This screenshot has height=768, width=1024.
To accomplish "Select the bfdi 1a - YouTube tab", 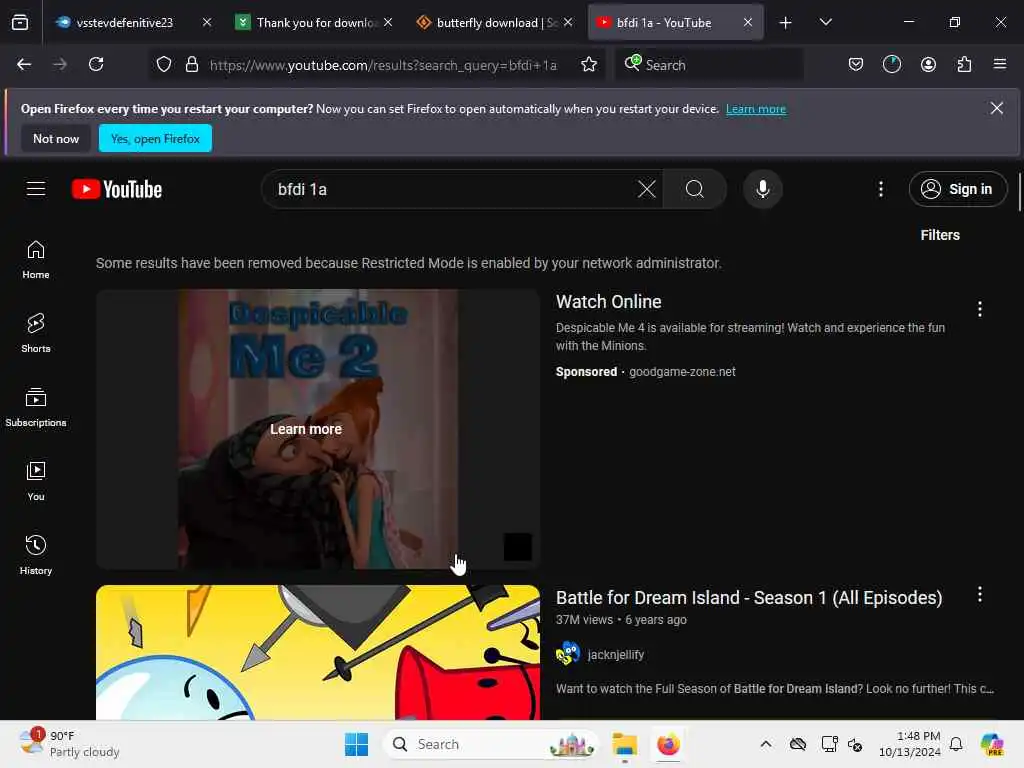I will click(x=675, y=22).
